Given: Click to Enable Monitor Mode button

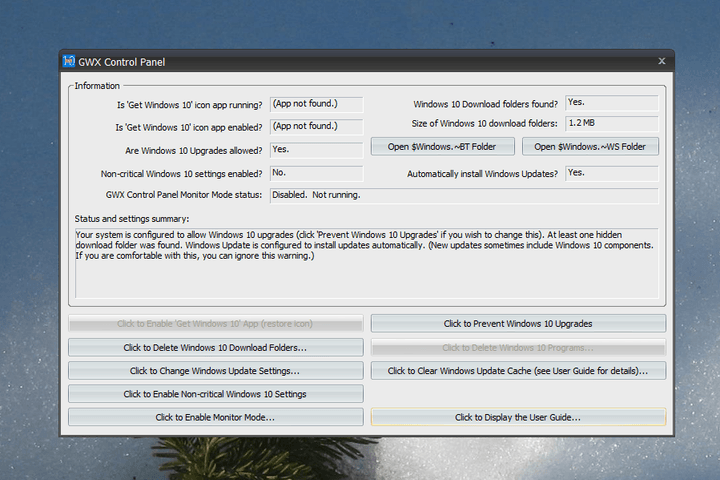Looking at the screenshot, I should click(215, 417).
